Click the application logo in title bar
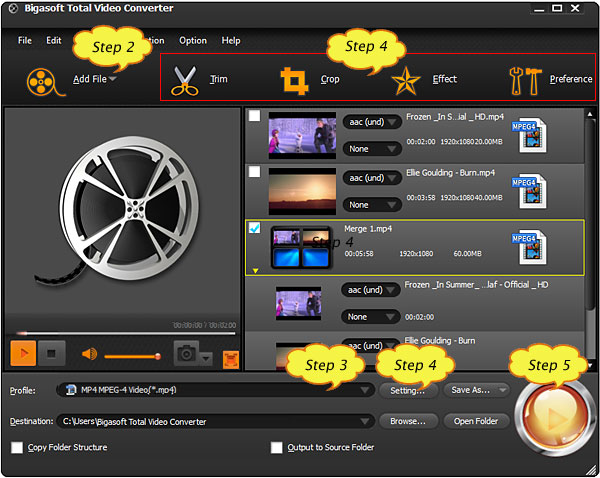 coord(13,9)
